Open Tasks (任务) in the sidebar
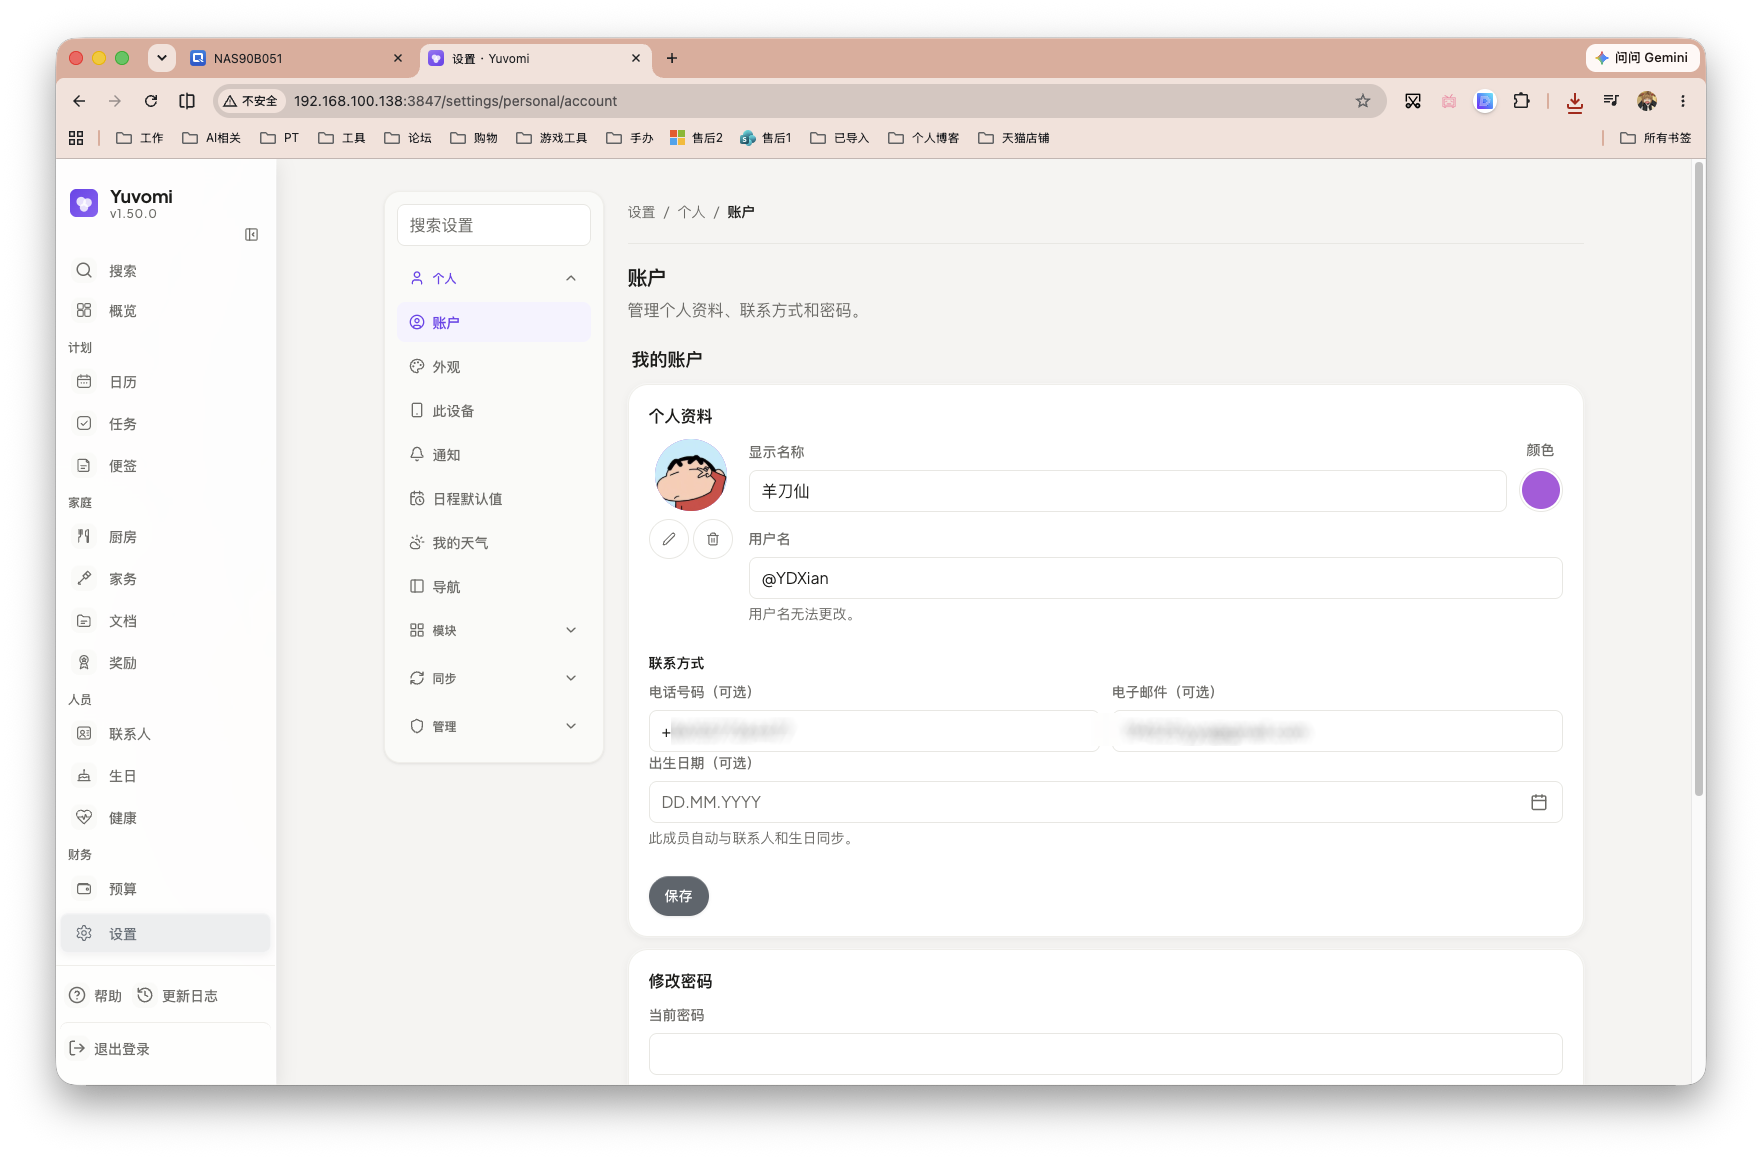The image size is (1762, 1159). (x=165, y=424)
